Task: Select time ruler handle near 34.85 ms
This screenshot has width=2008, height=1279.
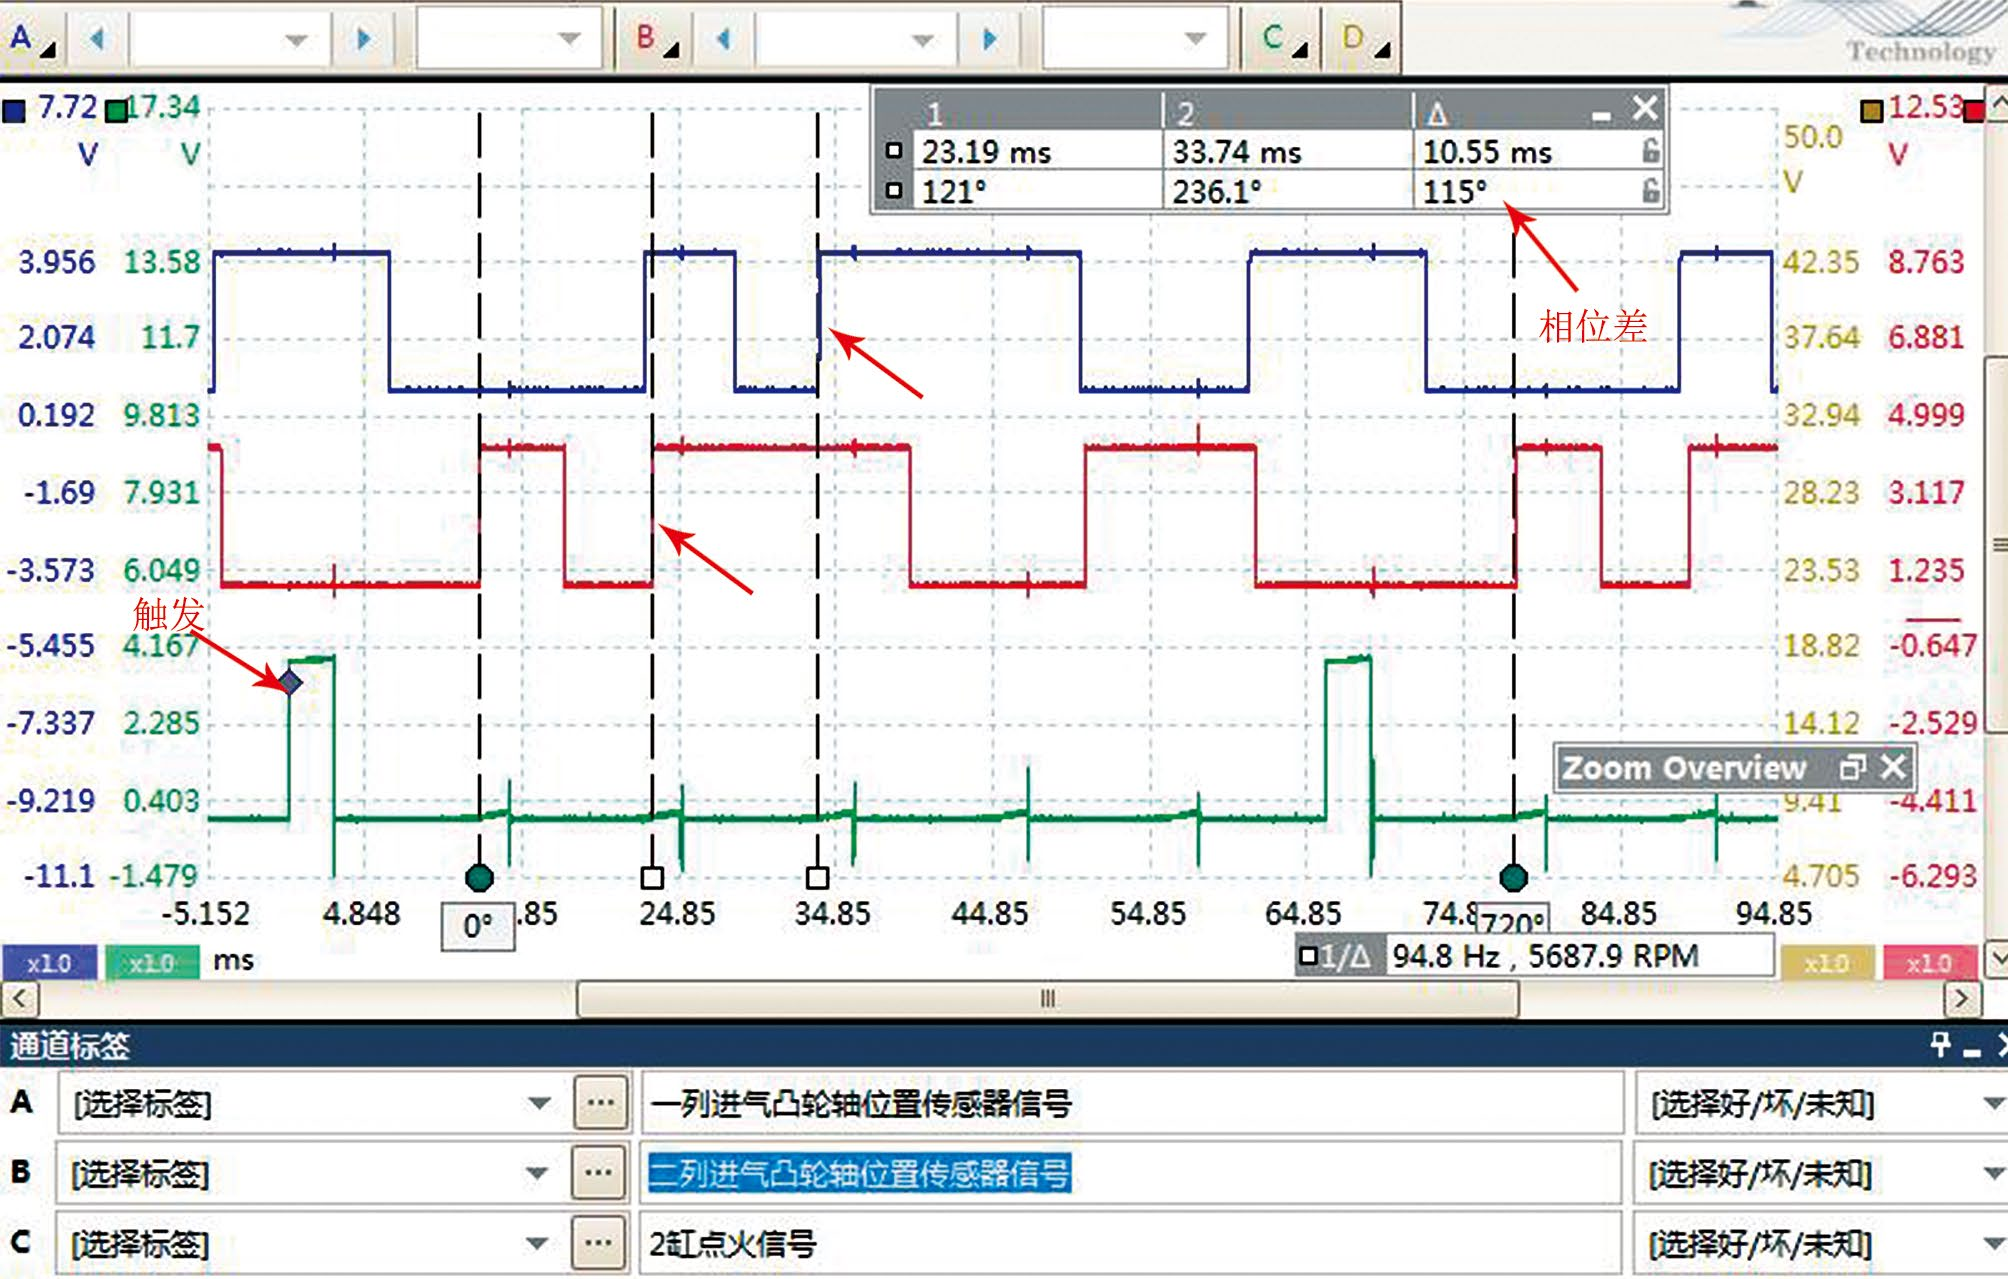Action: pyautogui.click(x=817, y=878)
